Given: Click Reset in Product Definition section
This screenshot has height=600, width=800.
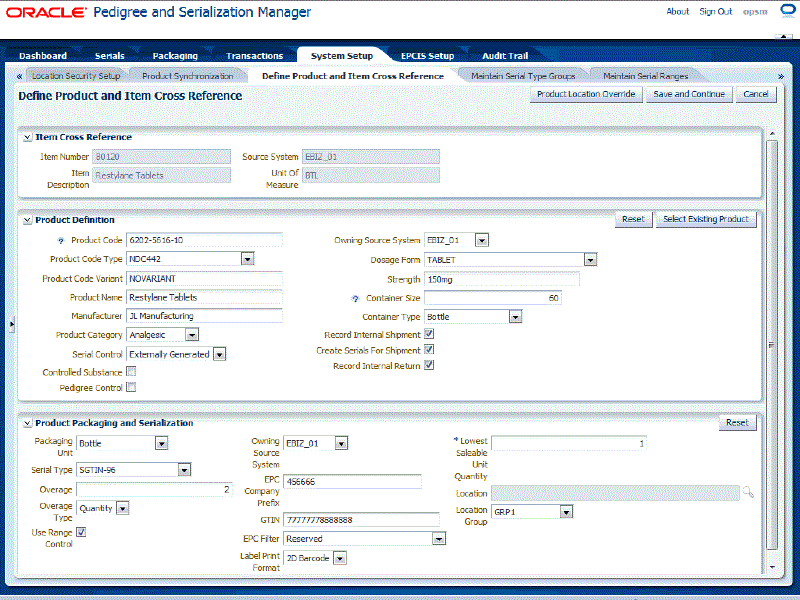Looking at the screenshot, I should coord(634,219).
